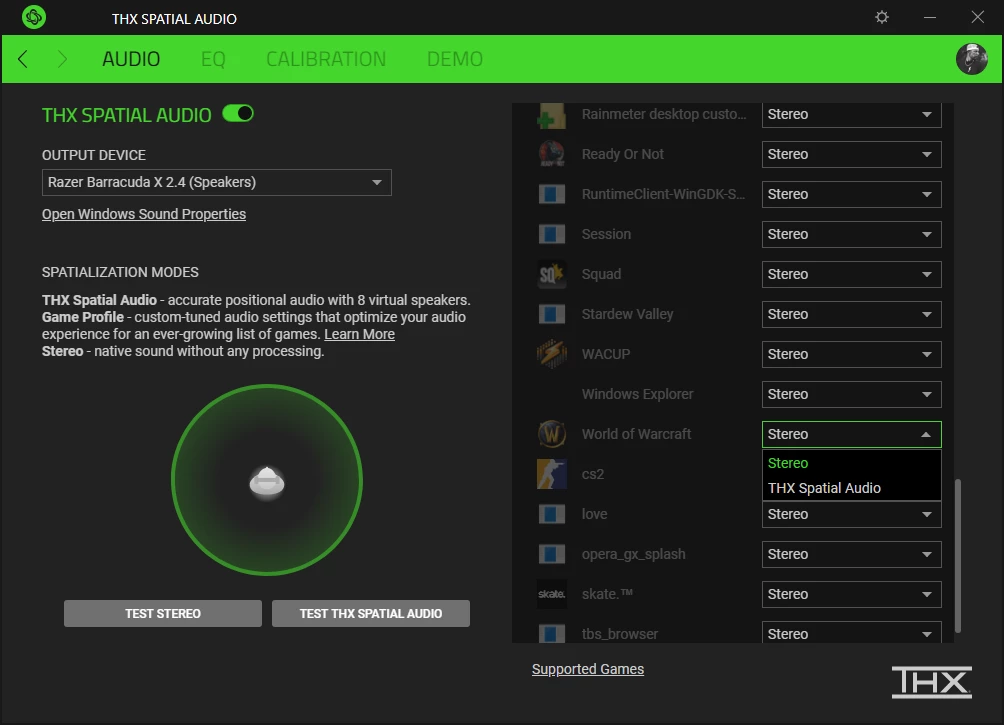Screen dimensions: 1004x725
Task: Open tbs_browser audio mode dropdown
Action: pyautogui.click(x=852, y=633)
